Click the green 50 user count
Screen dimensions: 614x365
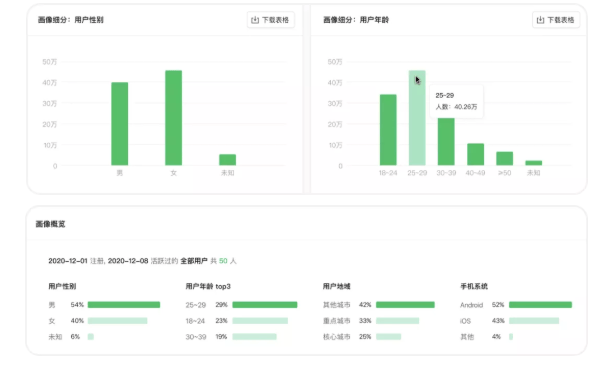(x=223, y=261)
